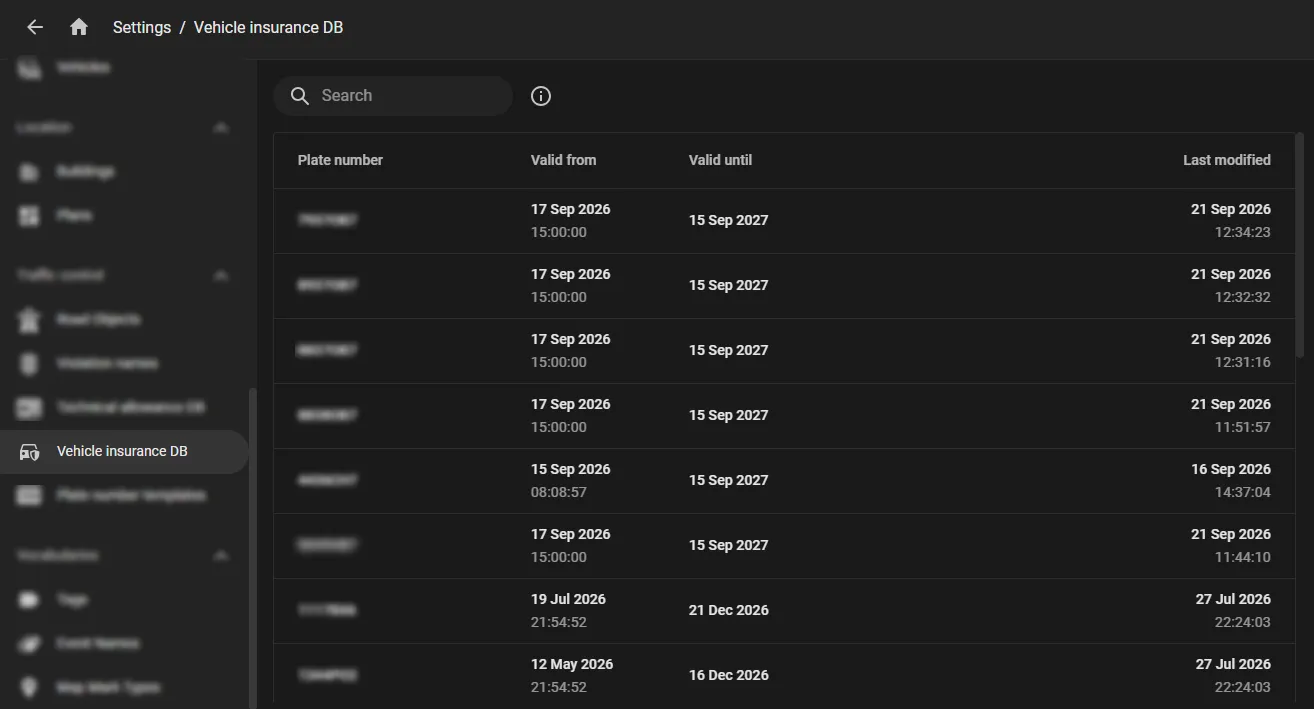Screen dimensions: 1314x709
Task: Go back using the arrow icon
Action: coord(35,27)
